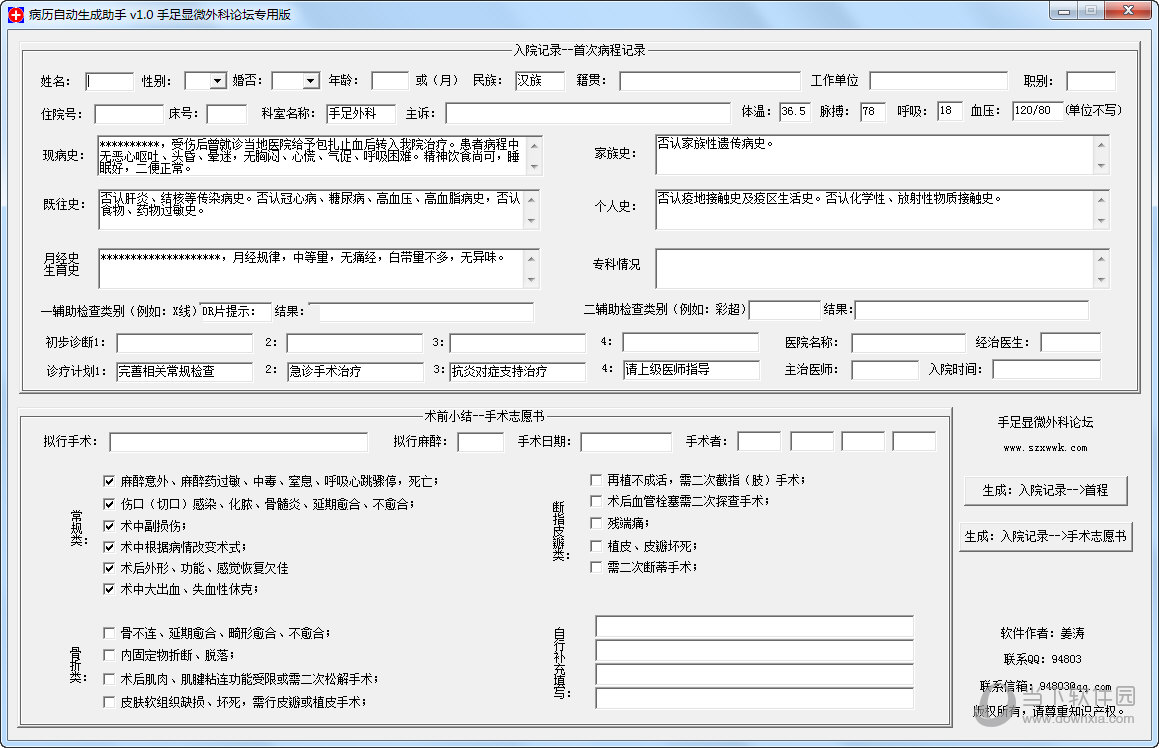Viewport: 1159px width, 748px height.
Task: Focus the 主诉 input field
Action: (x=588, y=113)
